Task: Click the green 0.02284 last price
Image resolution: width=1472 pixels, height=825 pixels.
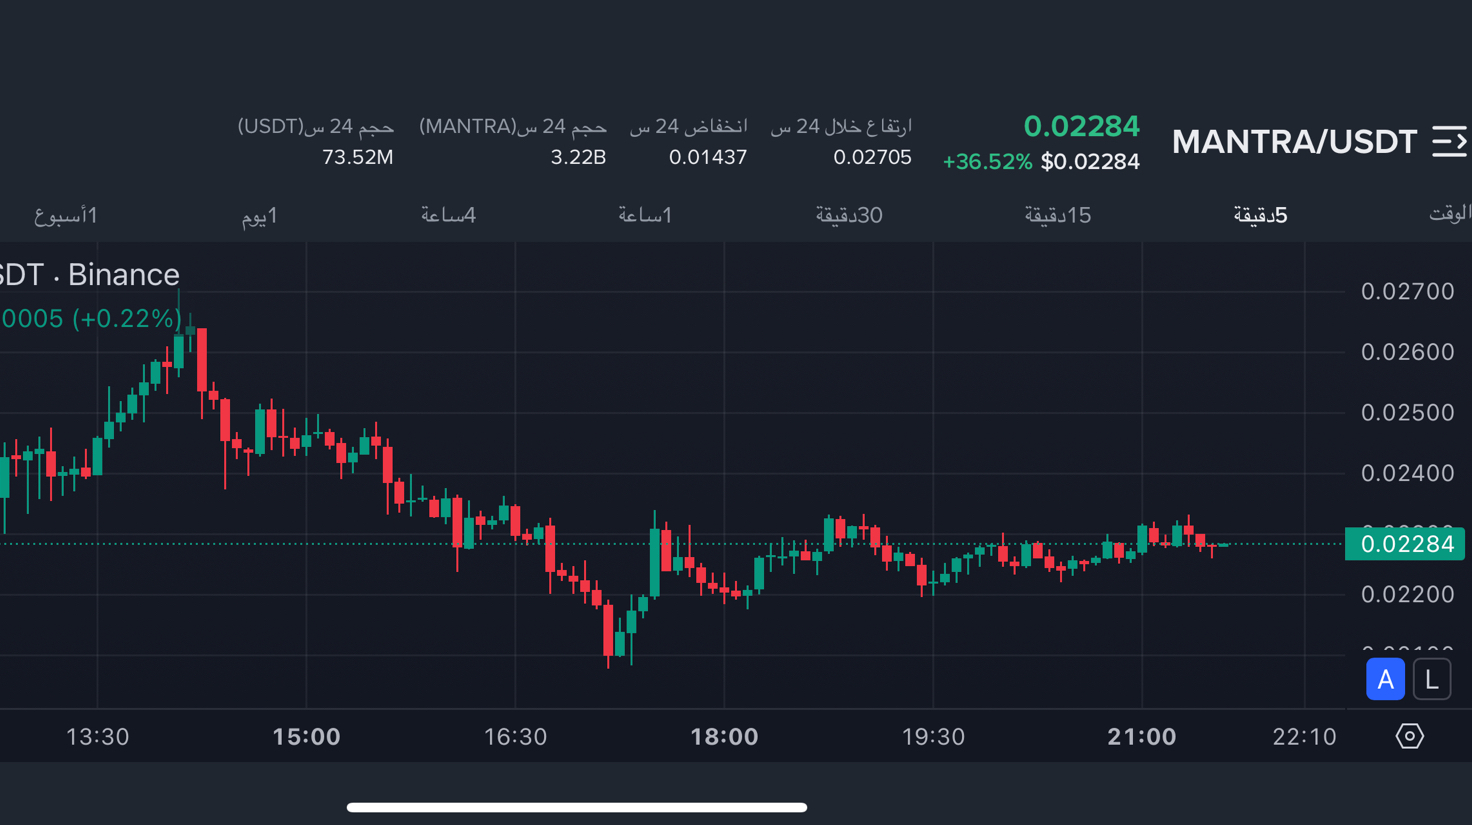Action: coord(1081,126)
